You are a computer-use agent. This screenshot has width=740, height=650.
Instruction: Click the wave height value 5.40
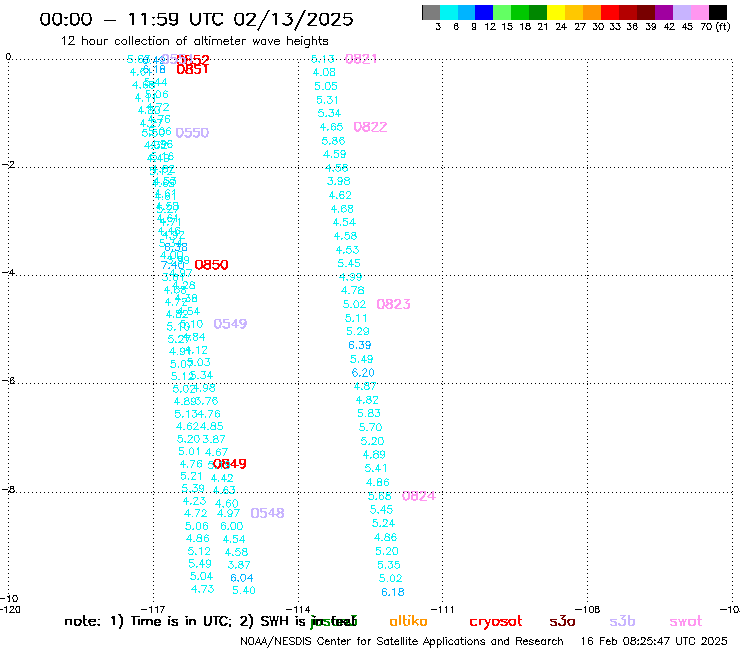click(x=244, y=590)
